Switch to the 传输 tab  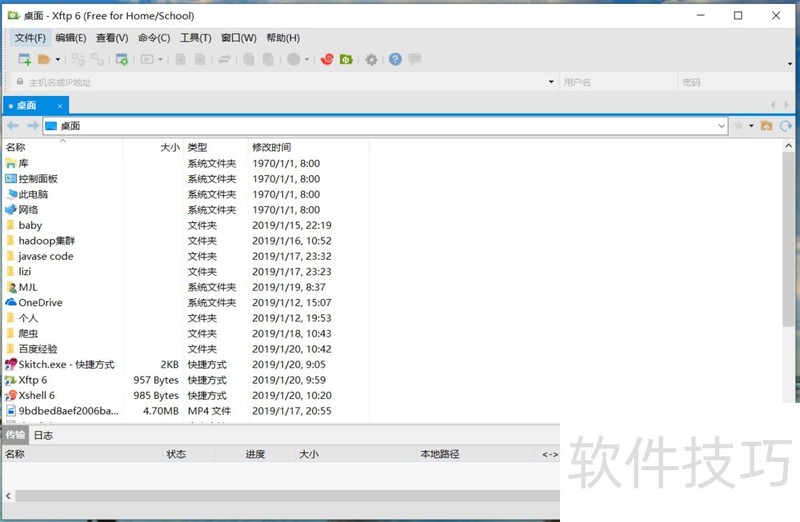click(x=15, y=435)
